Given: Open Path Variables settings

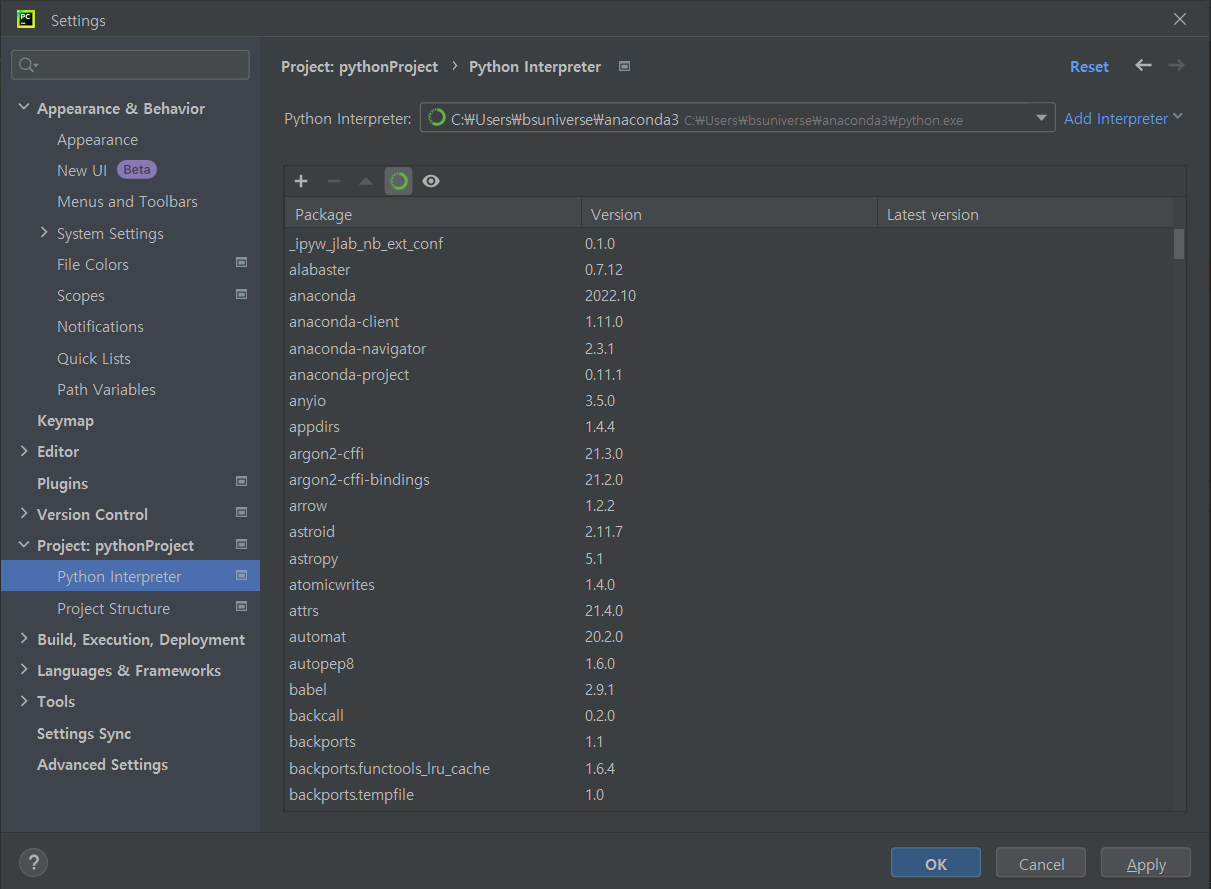Looking at the screenshot, I should [x=106, y=390].
